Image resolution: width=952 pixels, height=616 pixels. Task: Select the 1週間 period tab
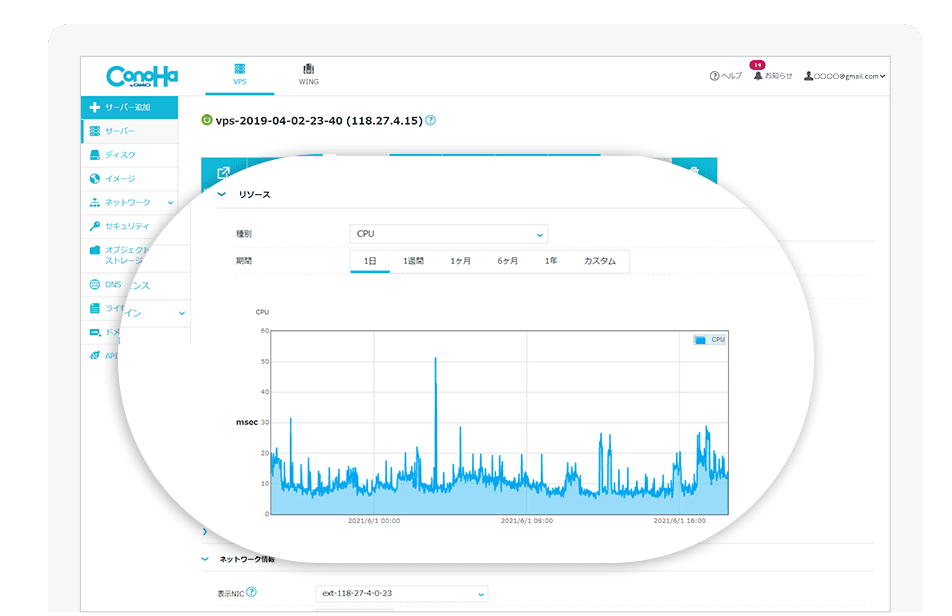click(413, 261)
